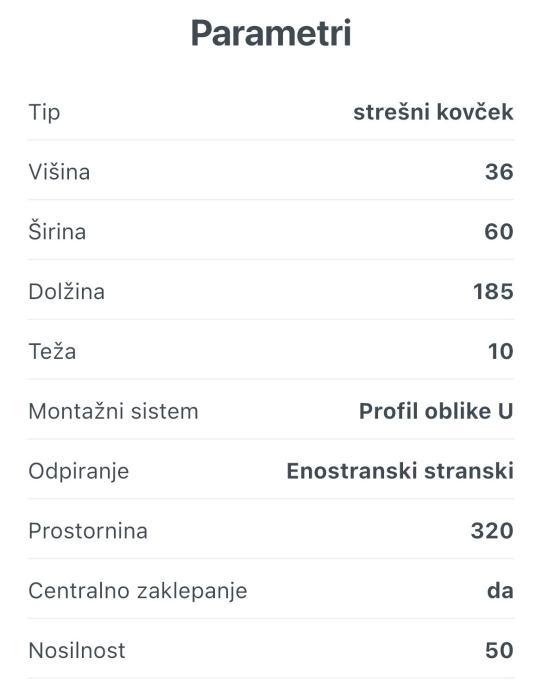The width and height of the screenshot is (542, 690).
Task: Click the Teža value 10
Action: 501,351
